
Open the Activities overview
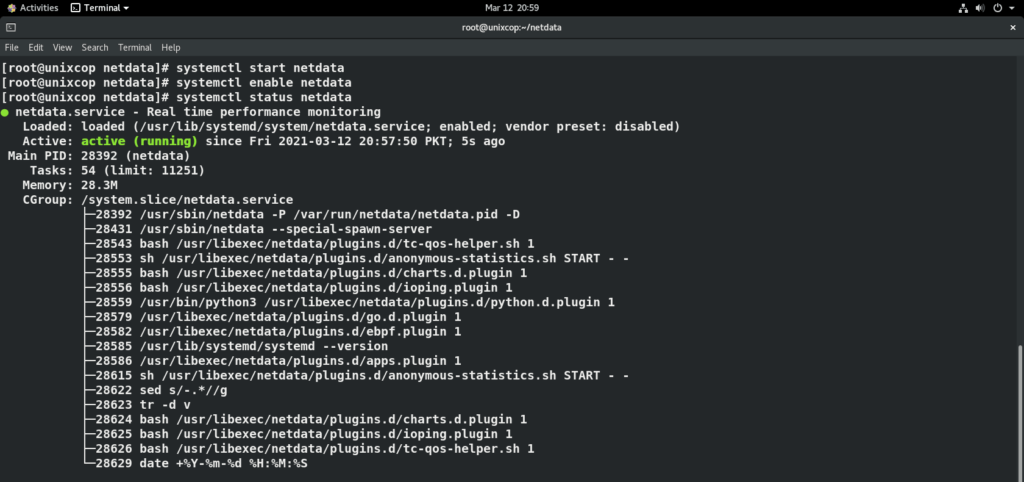tap(32, 8)
